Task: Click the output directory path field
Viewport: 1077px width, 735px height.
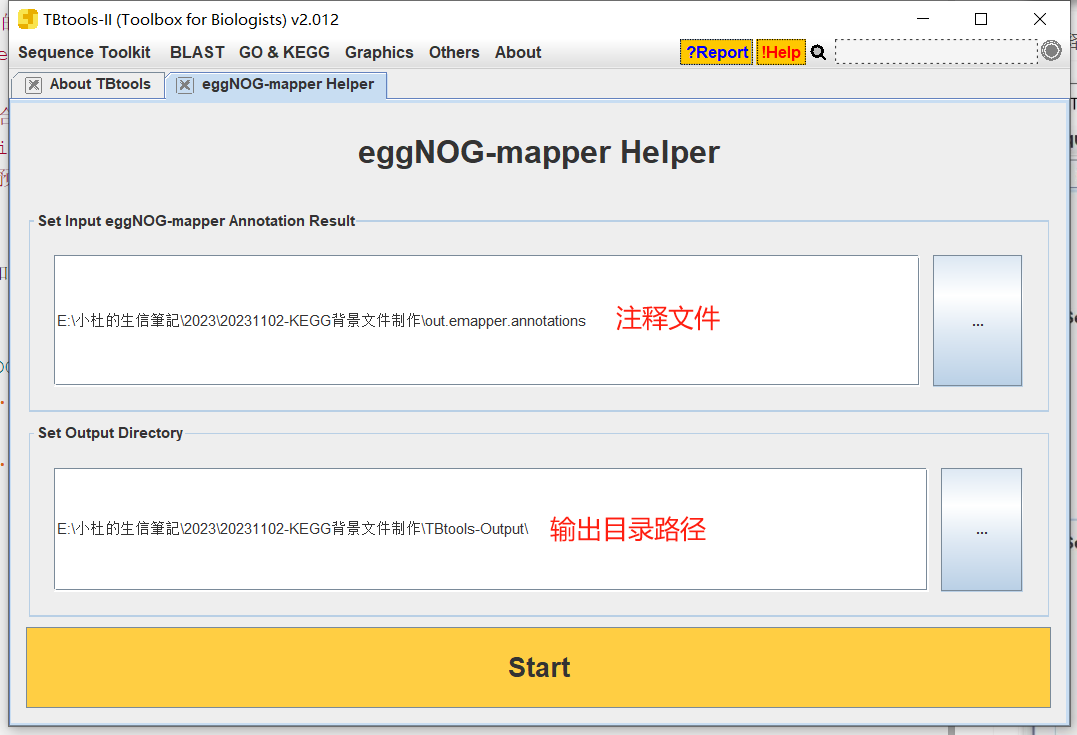Action: pyautogui.click(x=490, y=529)
